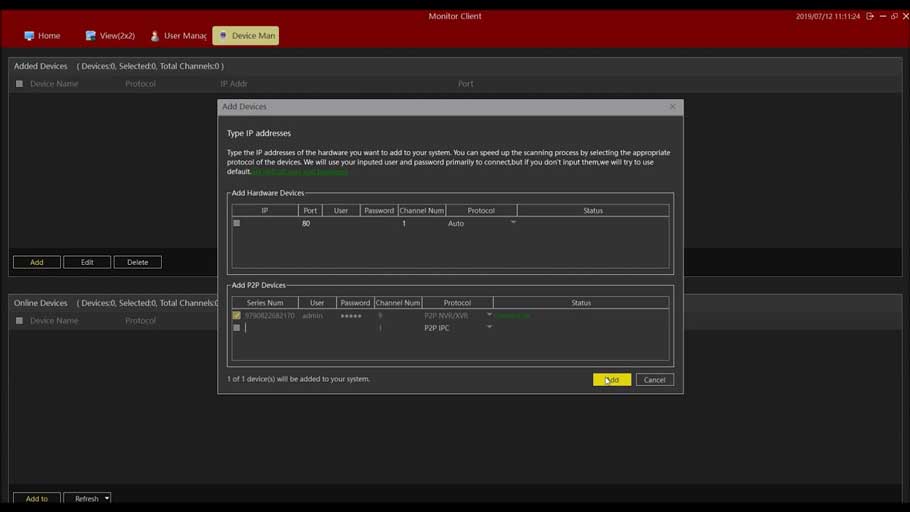
Task: Click the Home tab monitor icon
Action: (x=29, y=36)
